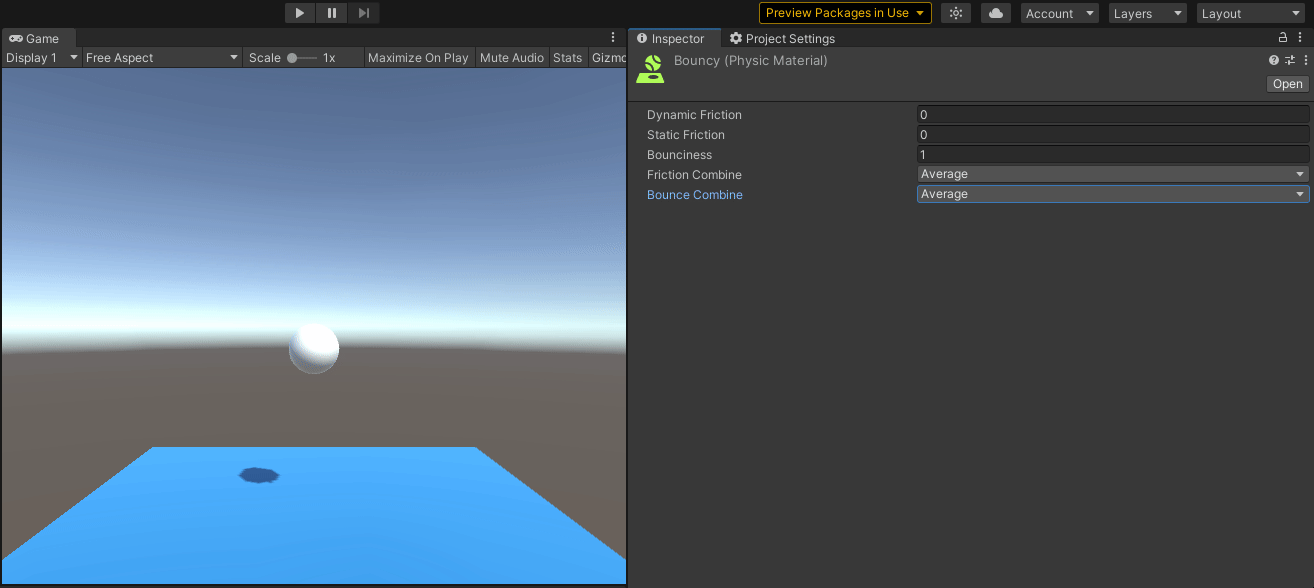This screenshot has width=1314, height=588.
Task: Open the Layers dropdown
Action: (x=1147, y=13)
